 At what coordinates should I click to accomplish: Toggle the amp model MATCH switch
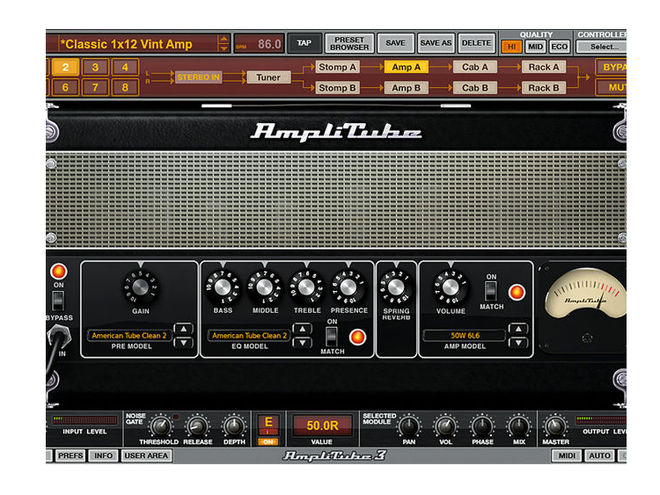491,291
